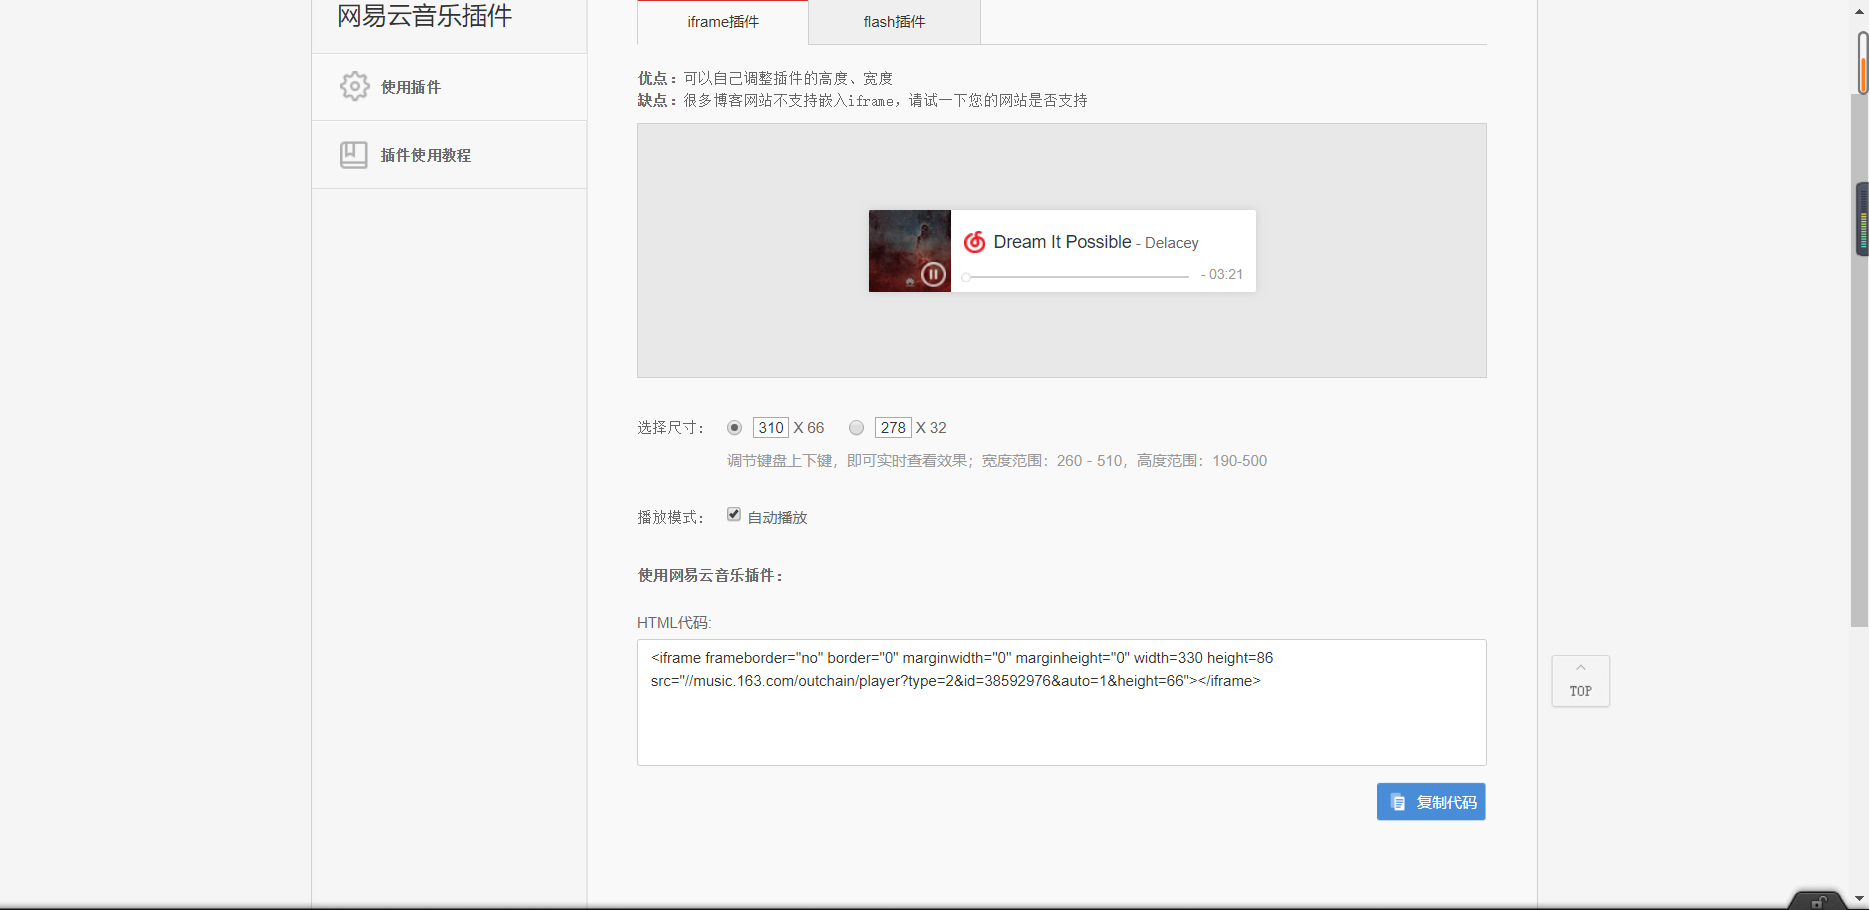Click the progress handle at the track start

(966, 277)
